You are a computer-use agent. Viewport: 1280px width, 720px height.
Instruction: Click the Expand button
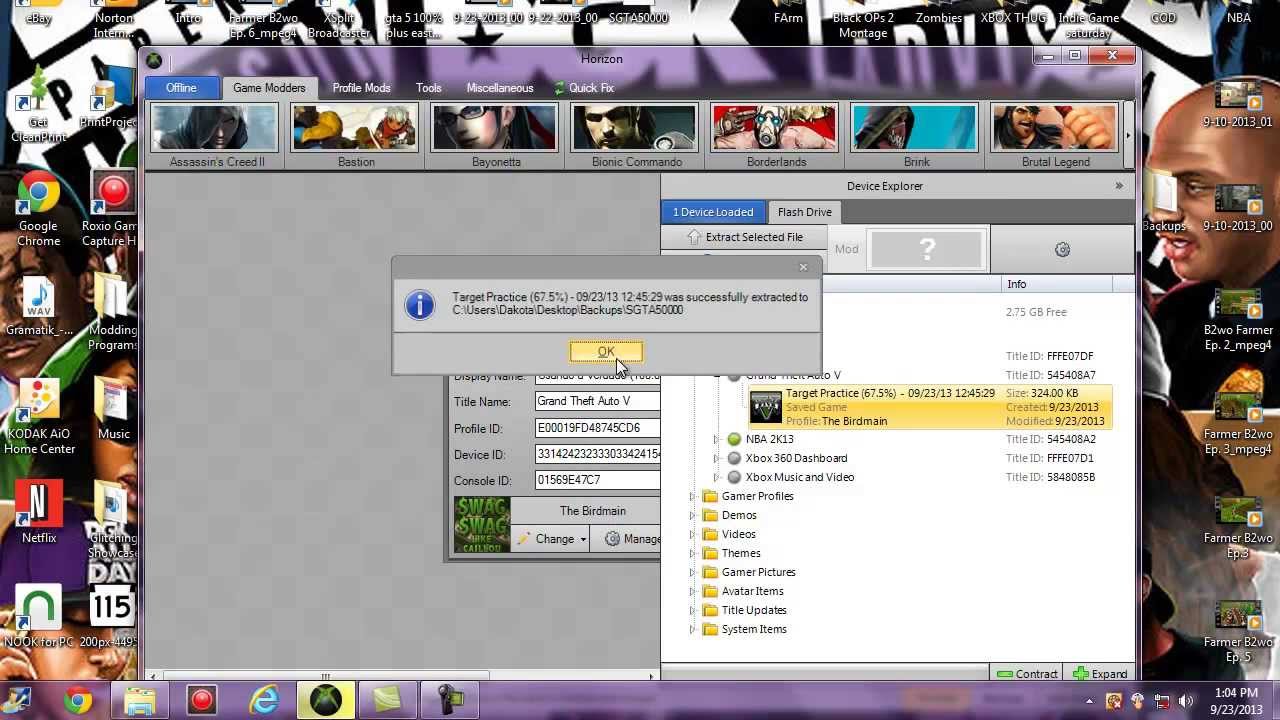pos(1100,674)
